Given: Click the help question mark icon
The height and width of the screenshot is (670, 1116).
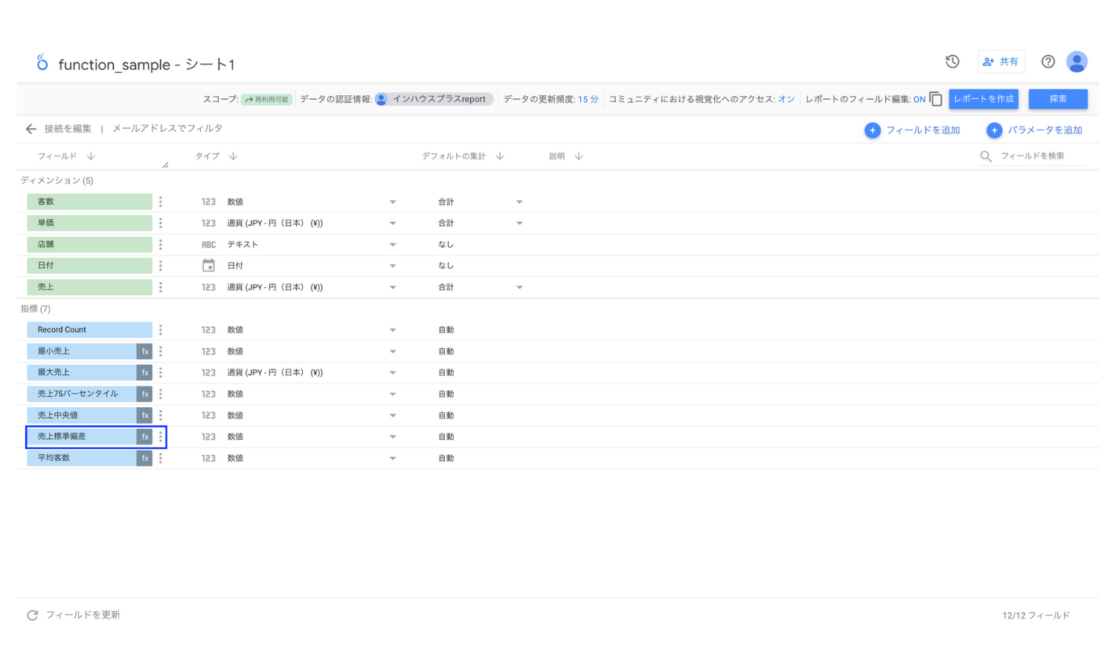Looking at the screenshot, I should pos(1047,61).
